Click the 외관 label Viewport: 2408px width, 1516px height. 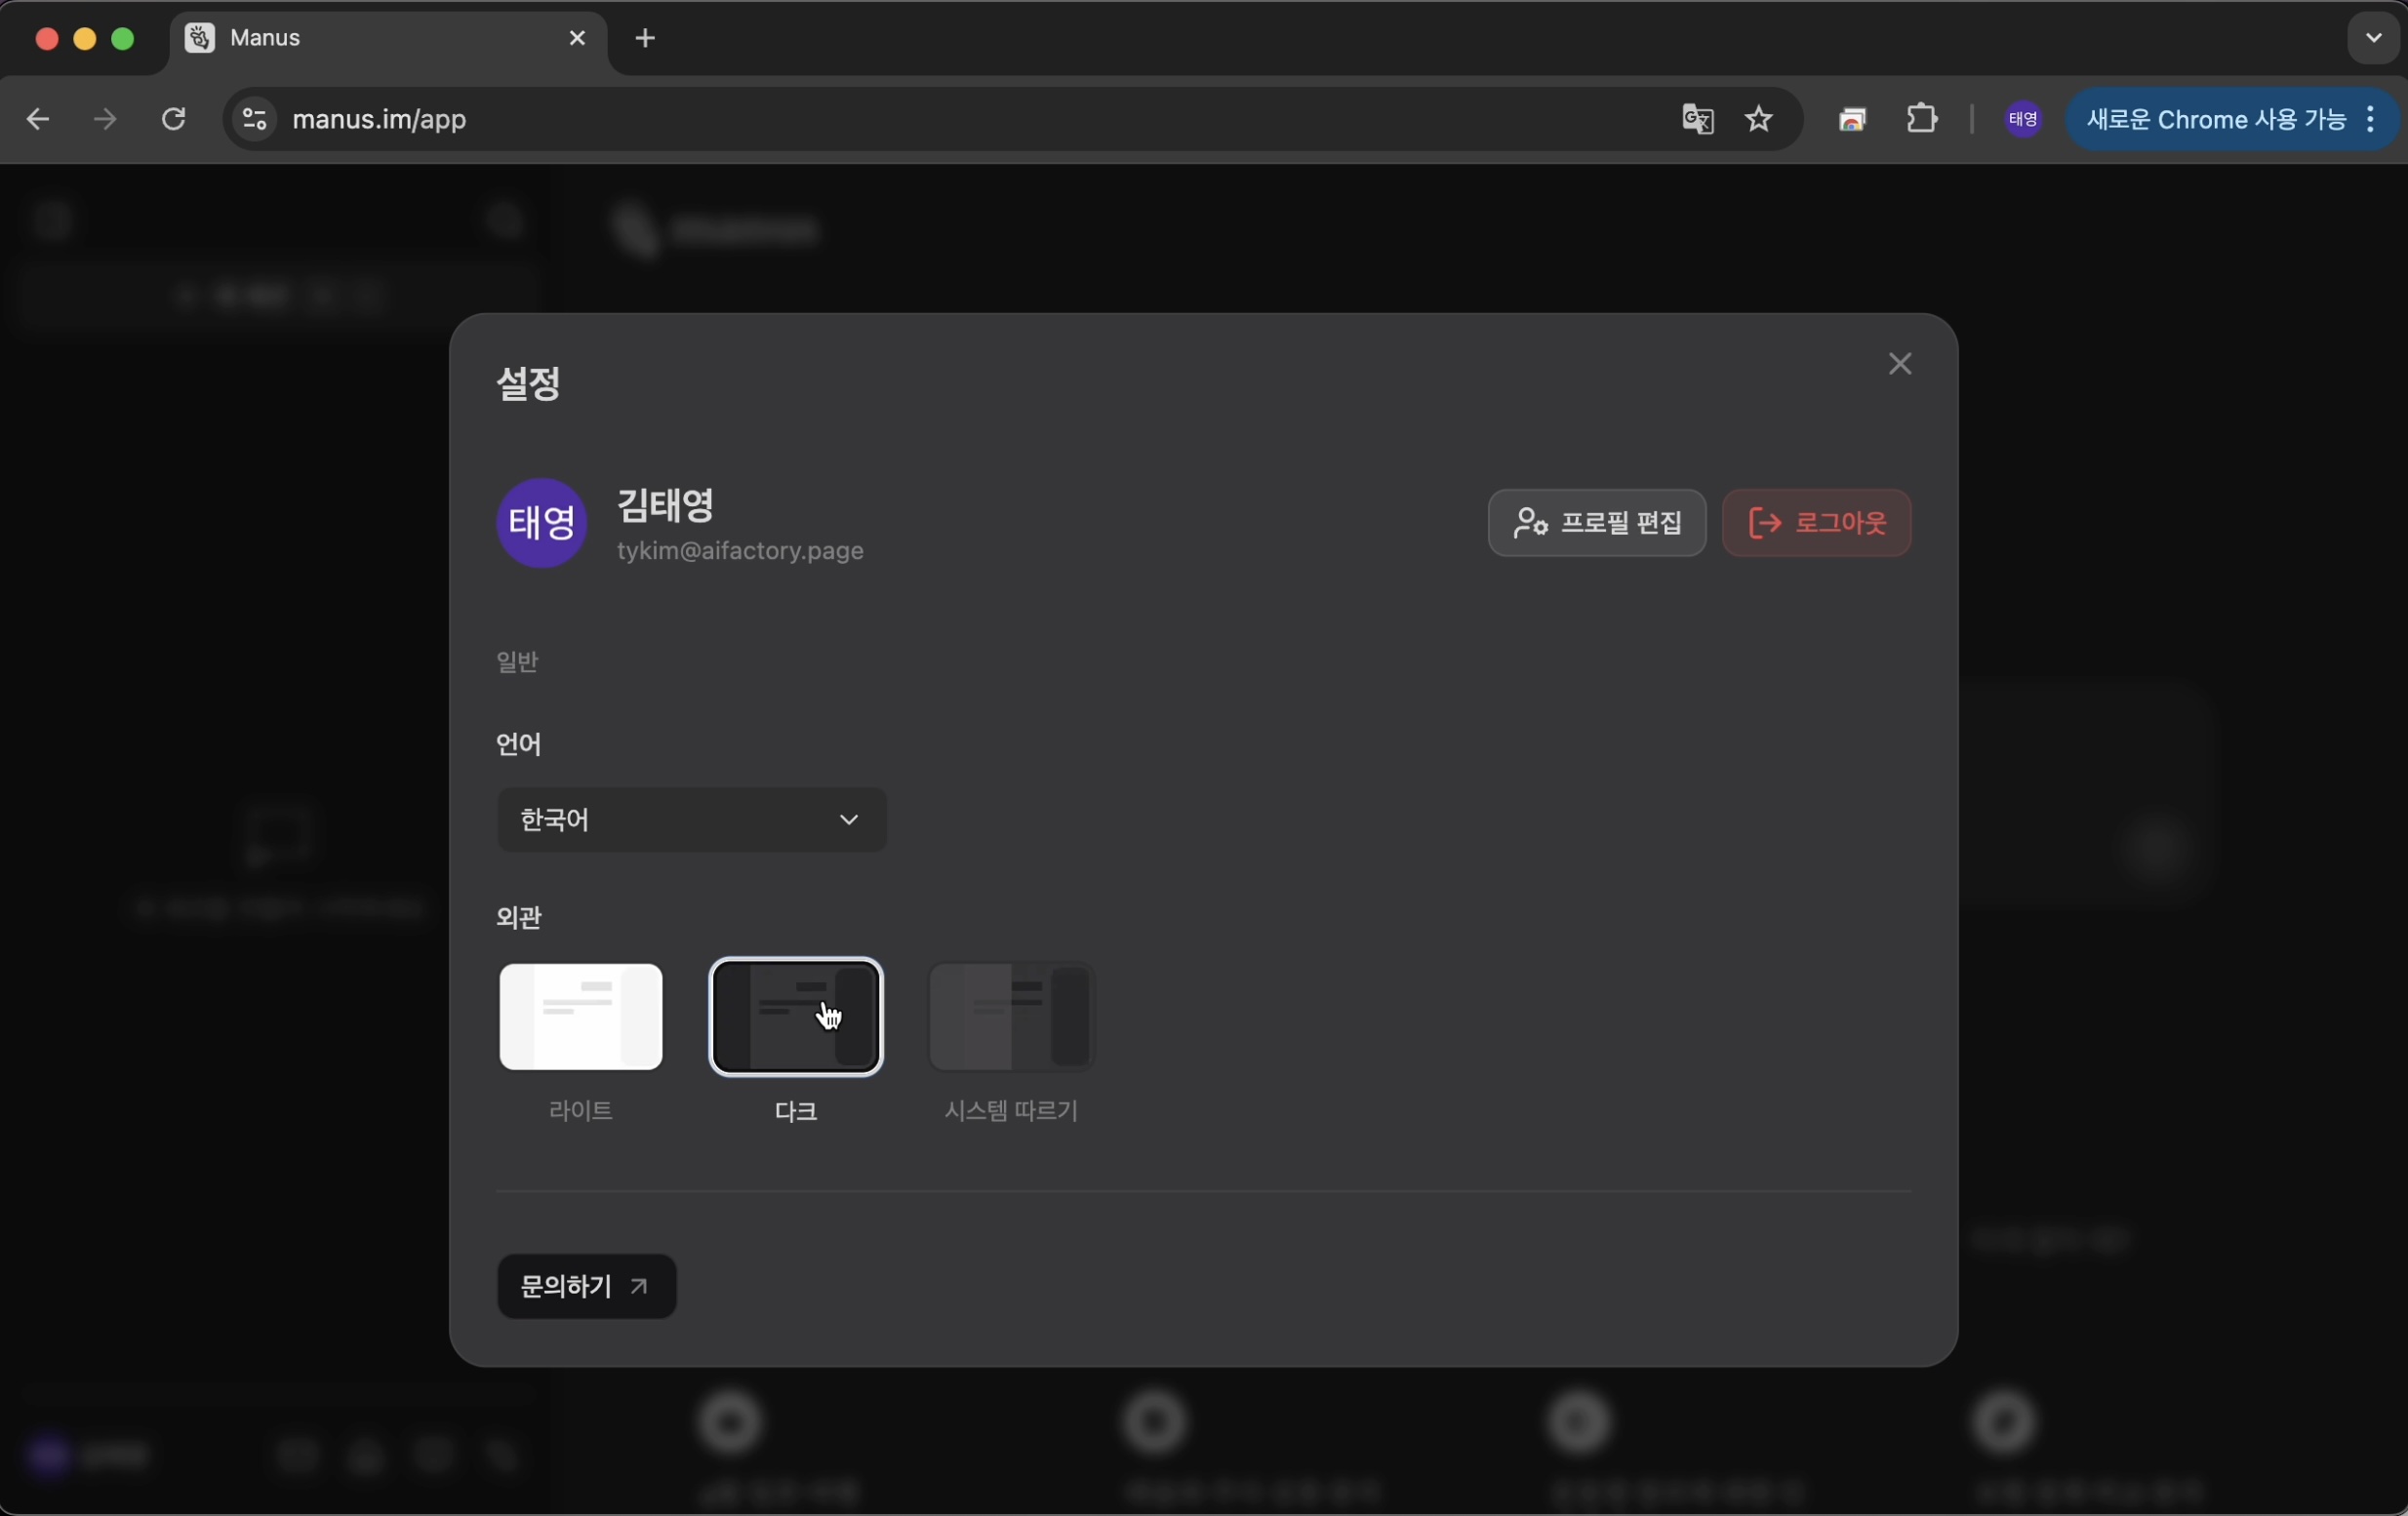point(518,917)
